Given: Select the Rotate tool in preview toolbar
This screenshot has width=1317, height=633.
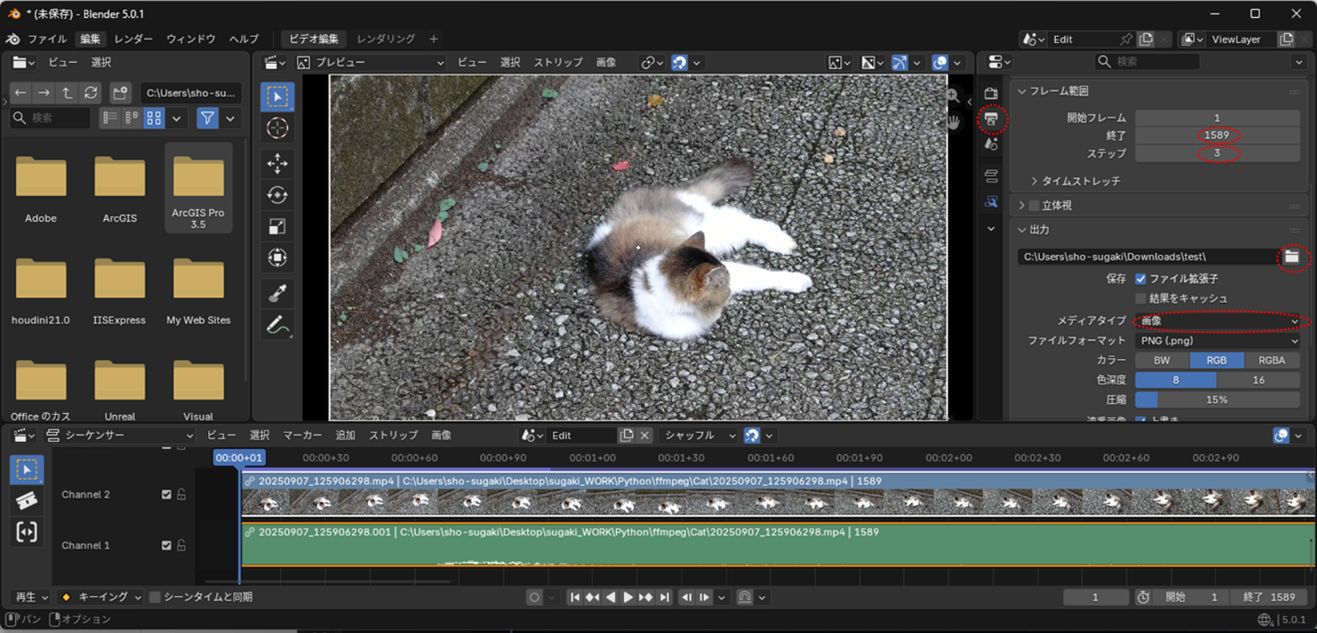Looking at the screenshot, I should coord(277,195).
